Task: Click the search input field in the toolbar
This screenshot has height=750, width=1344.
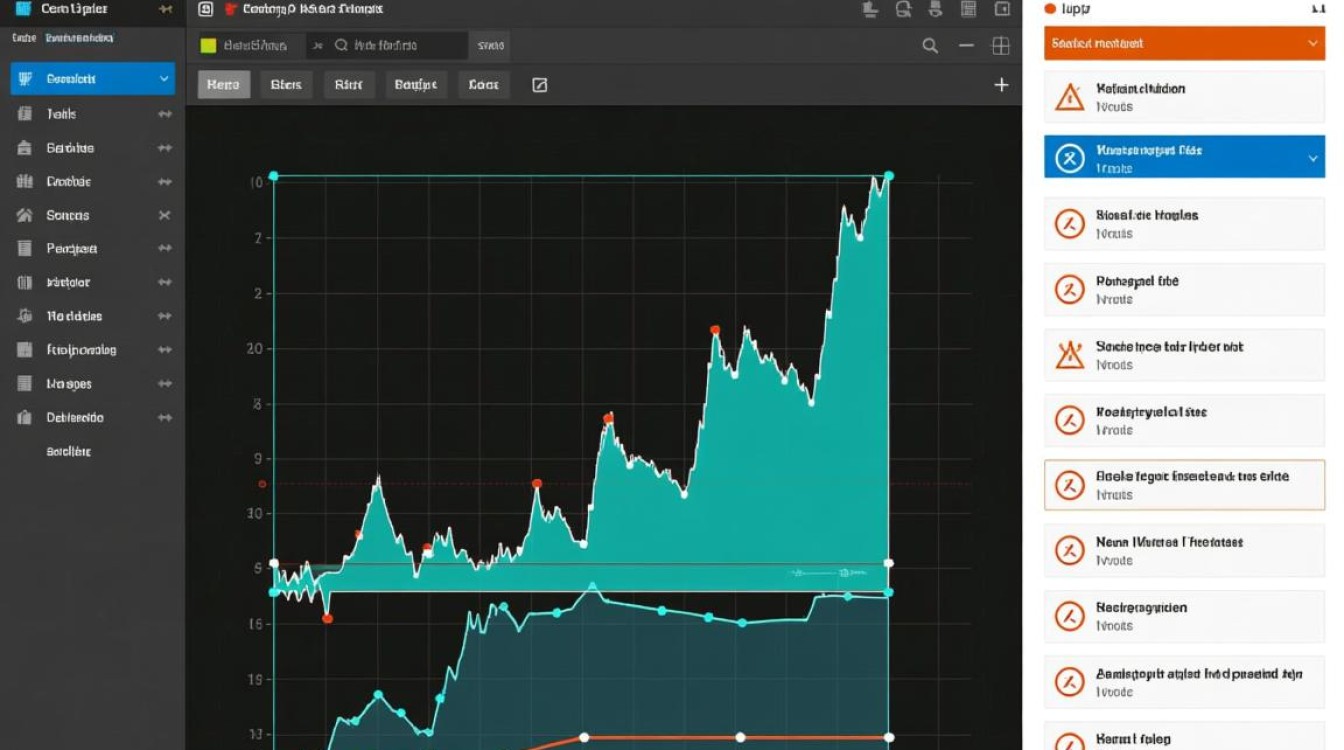Action: point(400,46)
